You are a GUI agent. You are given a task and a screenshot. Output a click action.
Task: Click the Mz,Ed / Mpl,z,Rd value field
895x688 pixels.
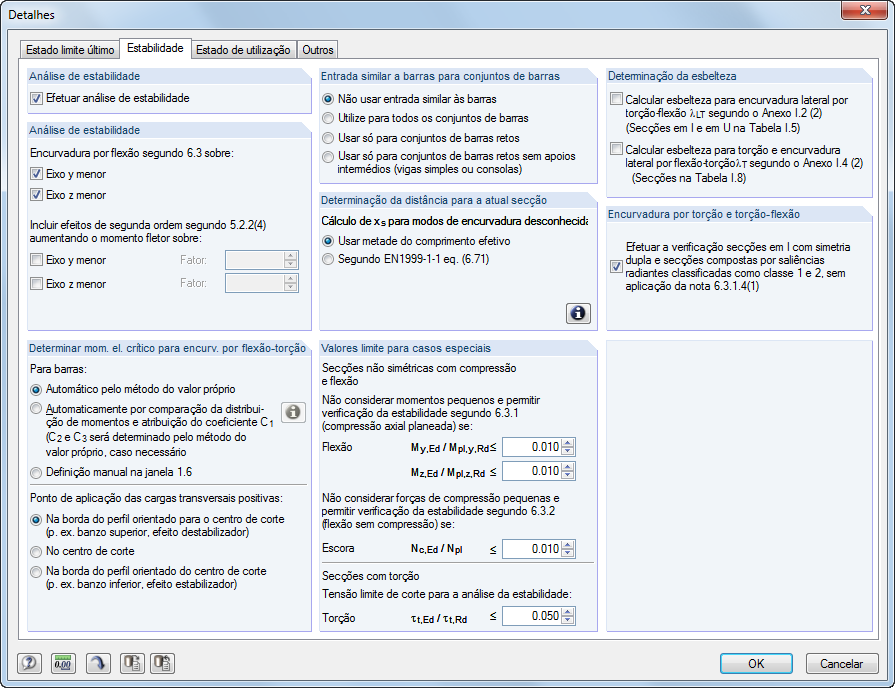(x=531, y=471)
